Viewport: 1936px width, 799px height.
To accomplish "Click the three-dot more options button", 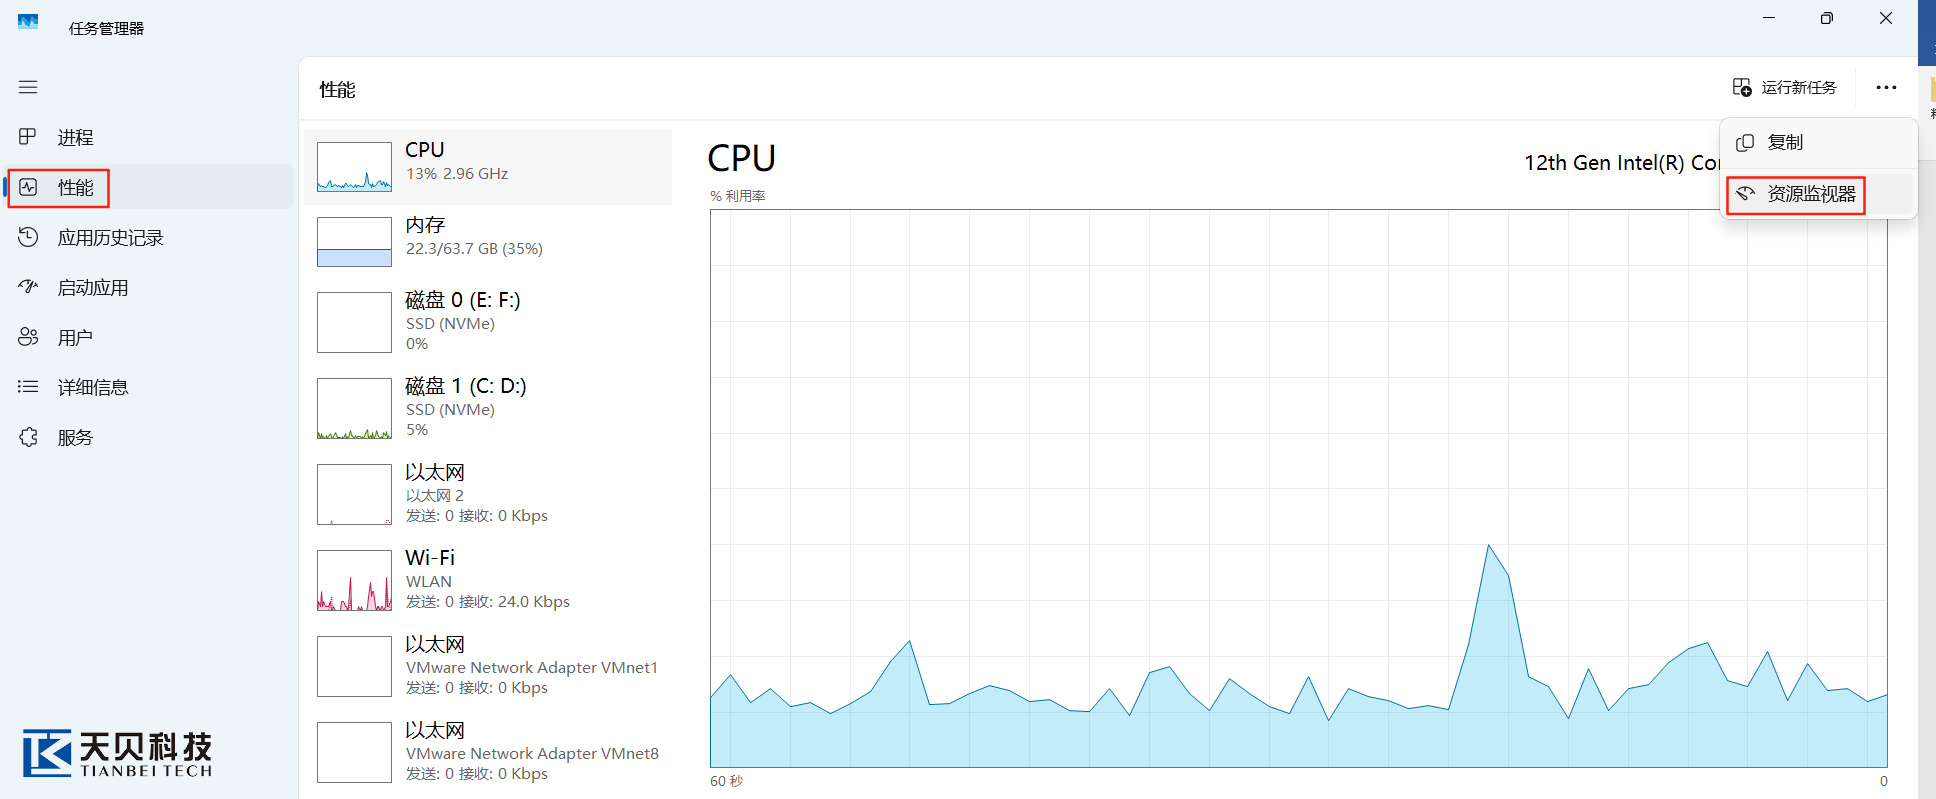I will 1886,88.
